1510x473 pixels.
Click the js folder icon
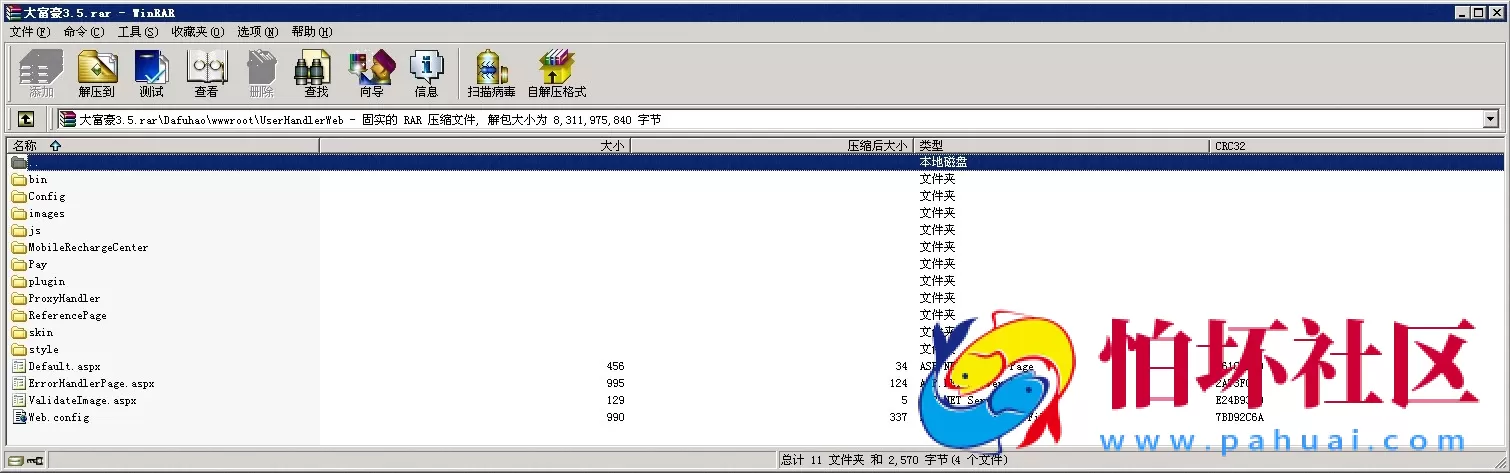[x=19, y=231]
